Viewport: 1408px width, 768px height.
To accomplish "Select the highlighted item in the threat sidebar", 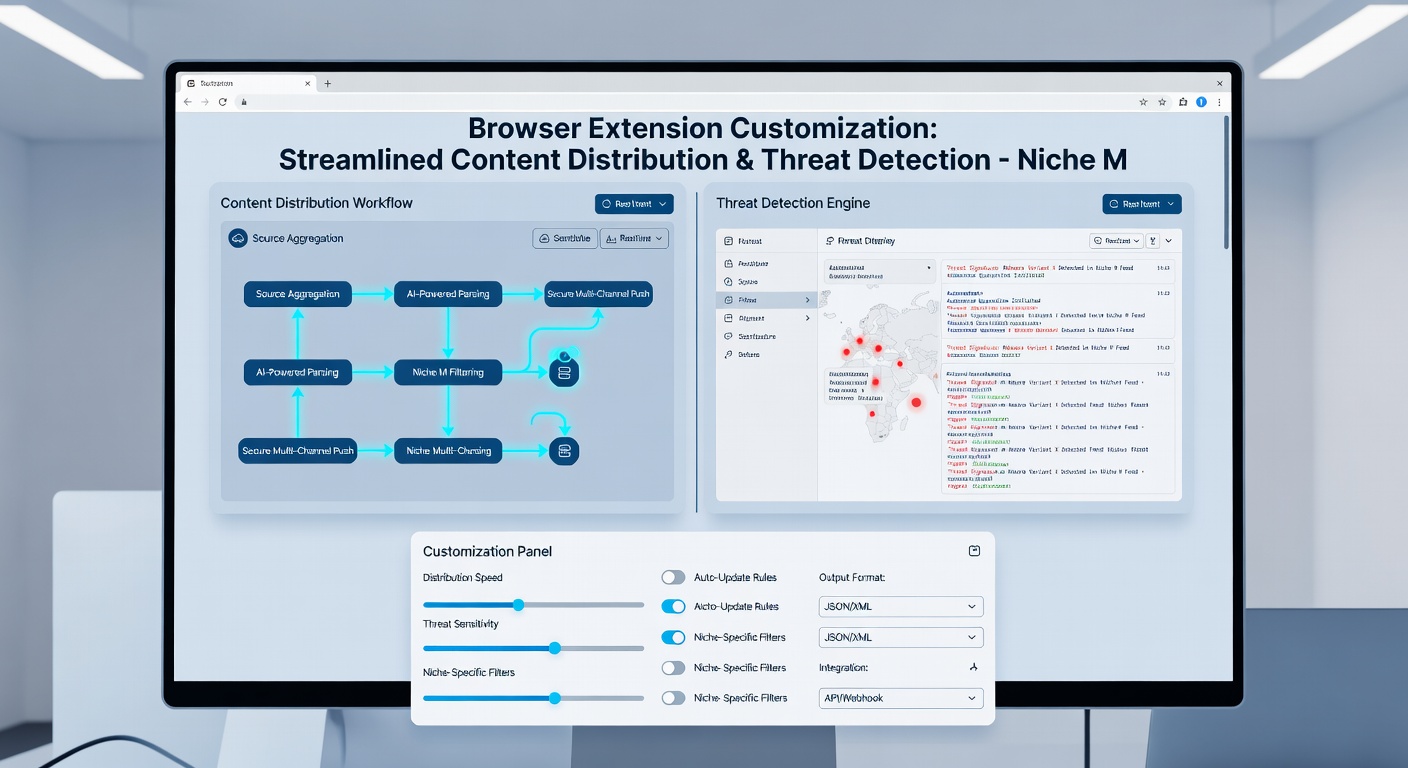I will pyautogui.click(x=767, y=300).
